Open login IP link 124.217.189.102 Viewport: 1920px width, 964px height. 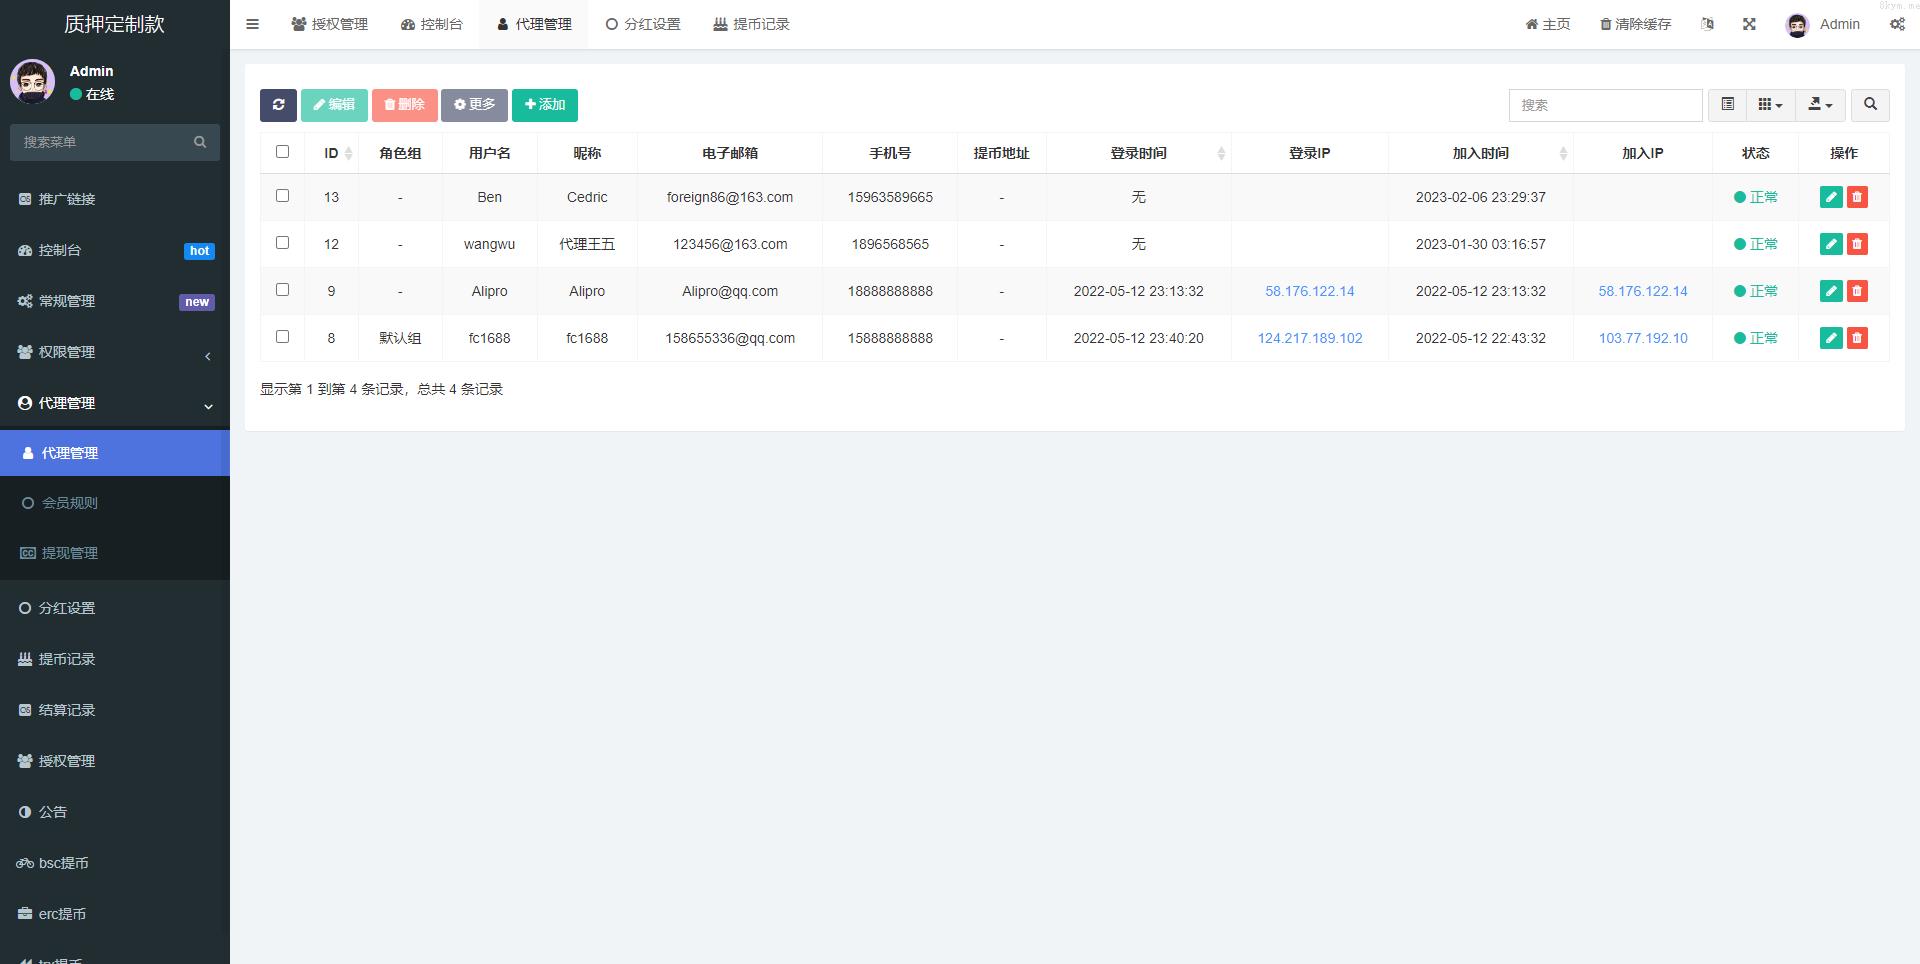point(1309,338)
